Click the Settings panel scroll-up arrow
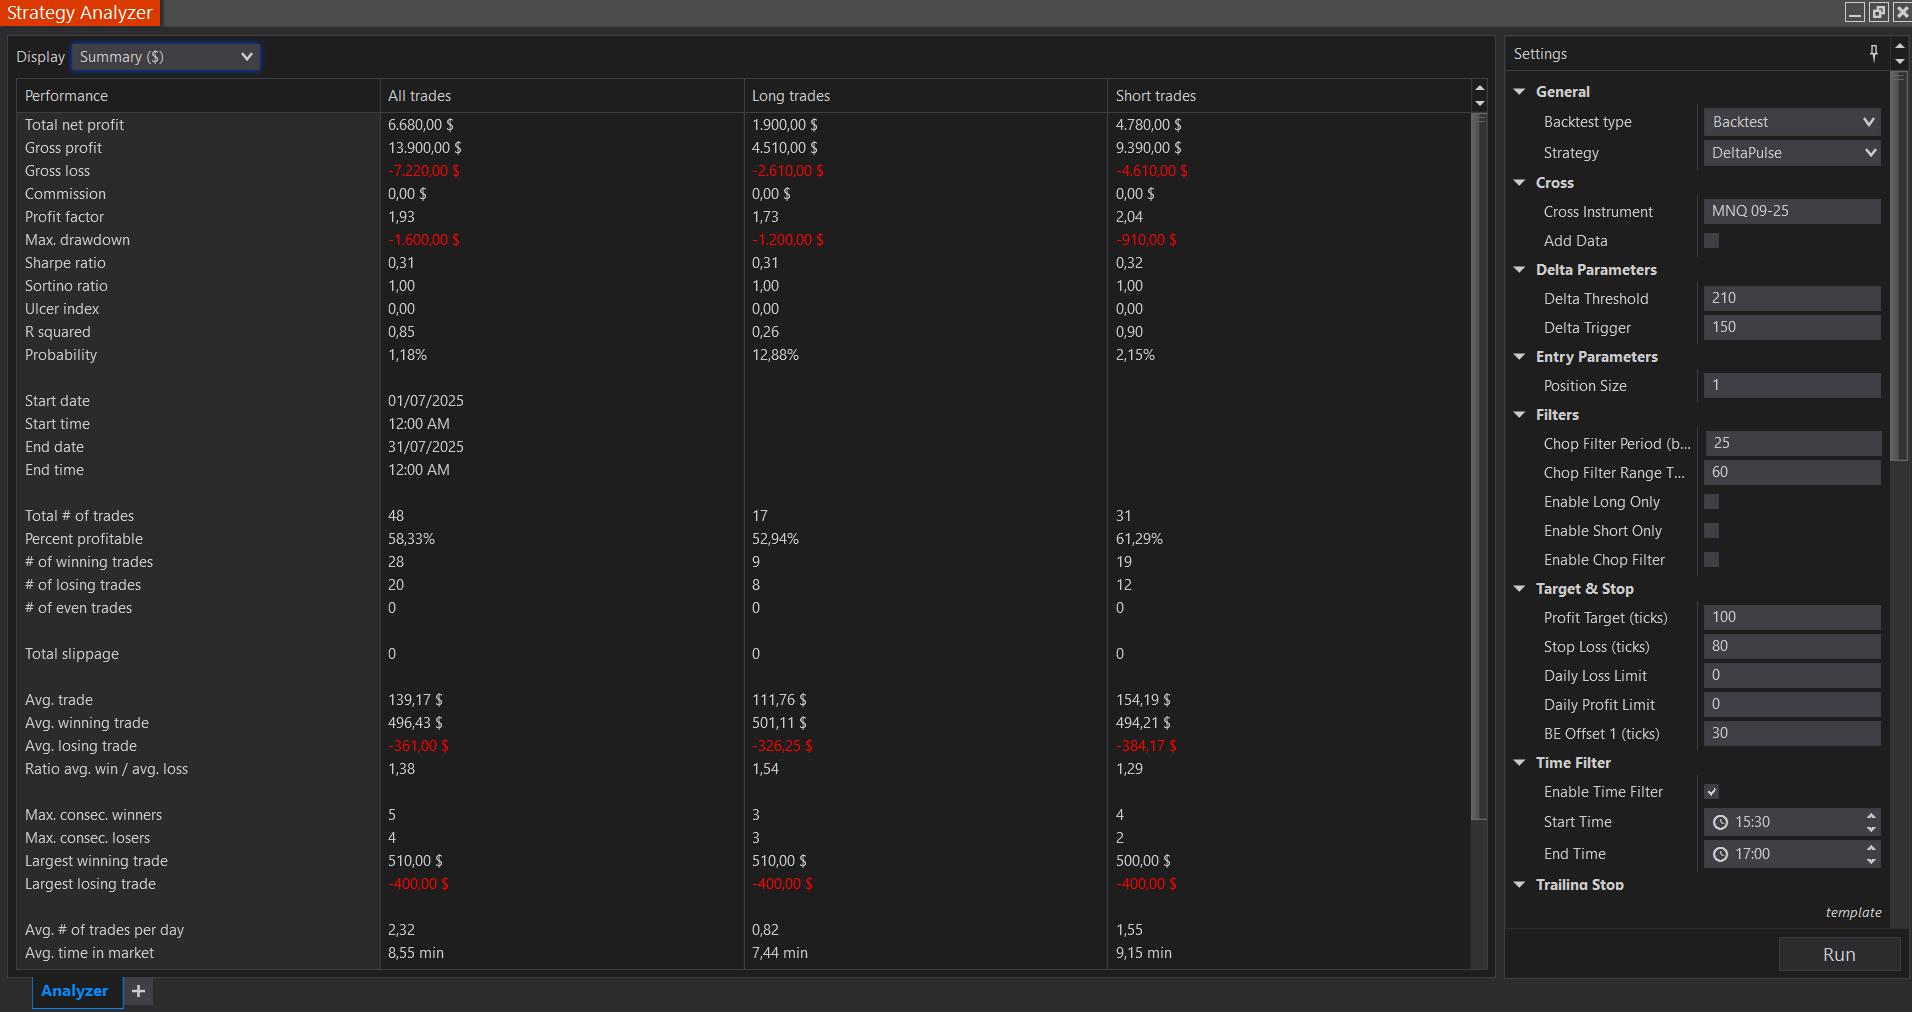 pos(1899,46)
